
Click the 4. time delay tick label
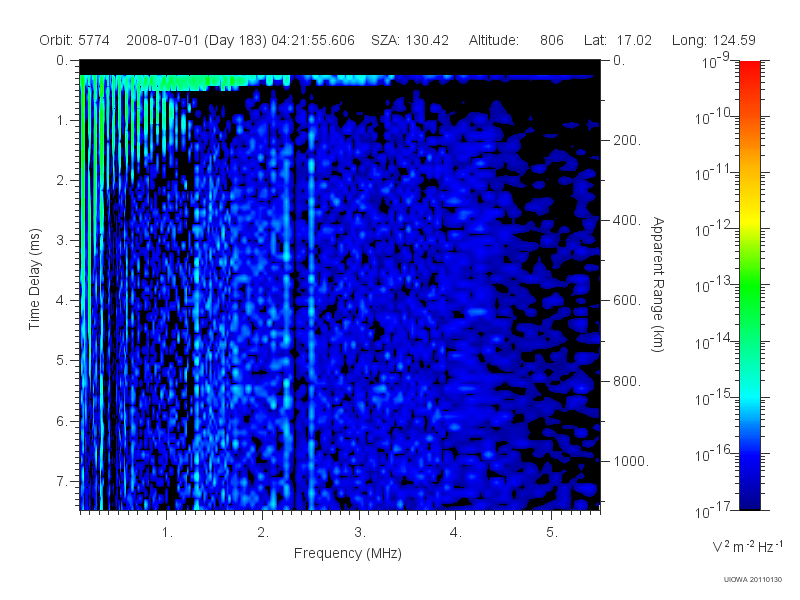coord(62,301)
